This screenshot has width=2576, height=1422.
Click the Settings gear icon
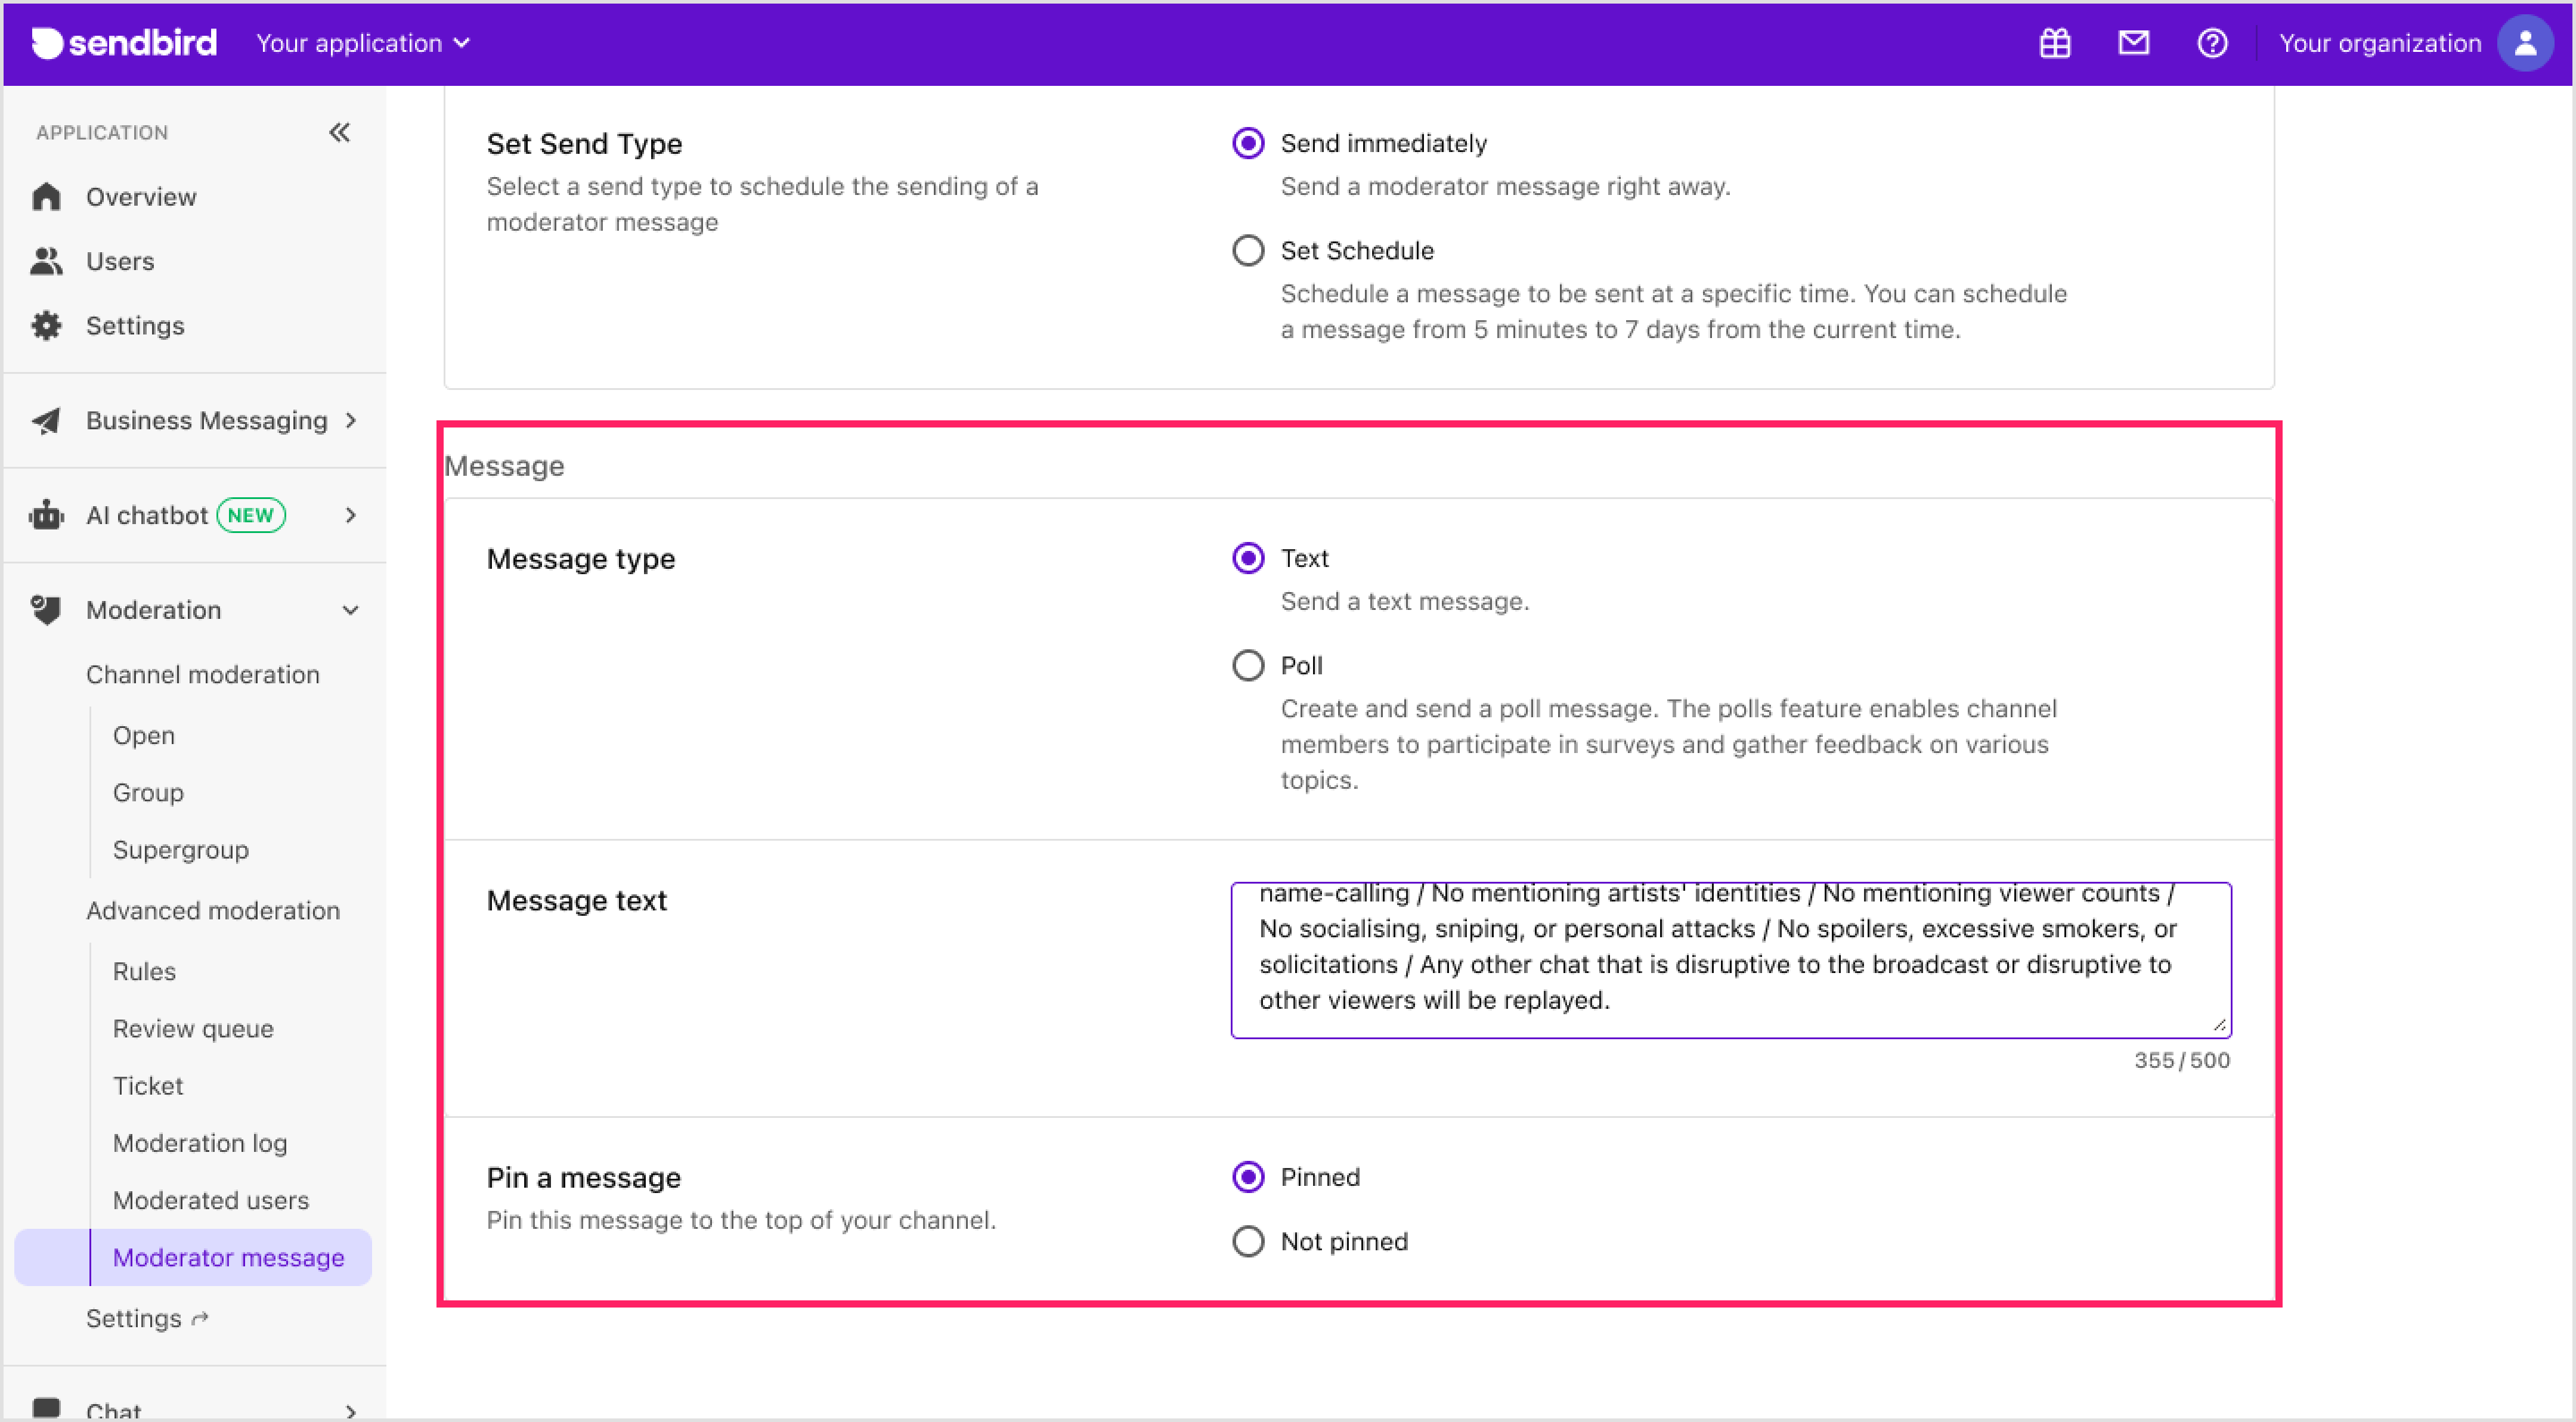point(46,325)
